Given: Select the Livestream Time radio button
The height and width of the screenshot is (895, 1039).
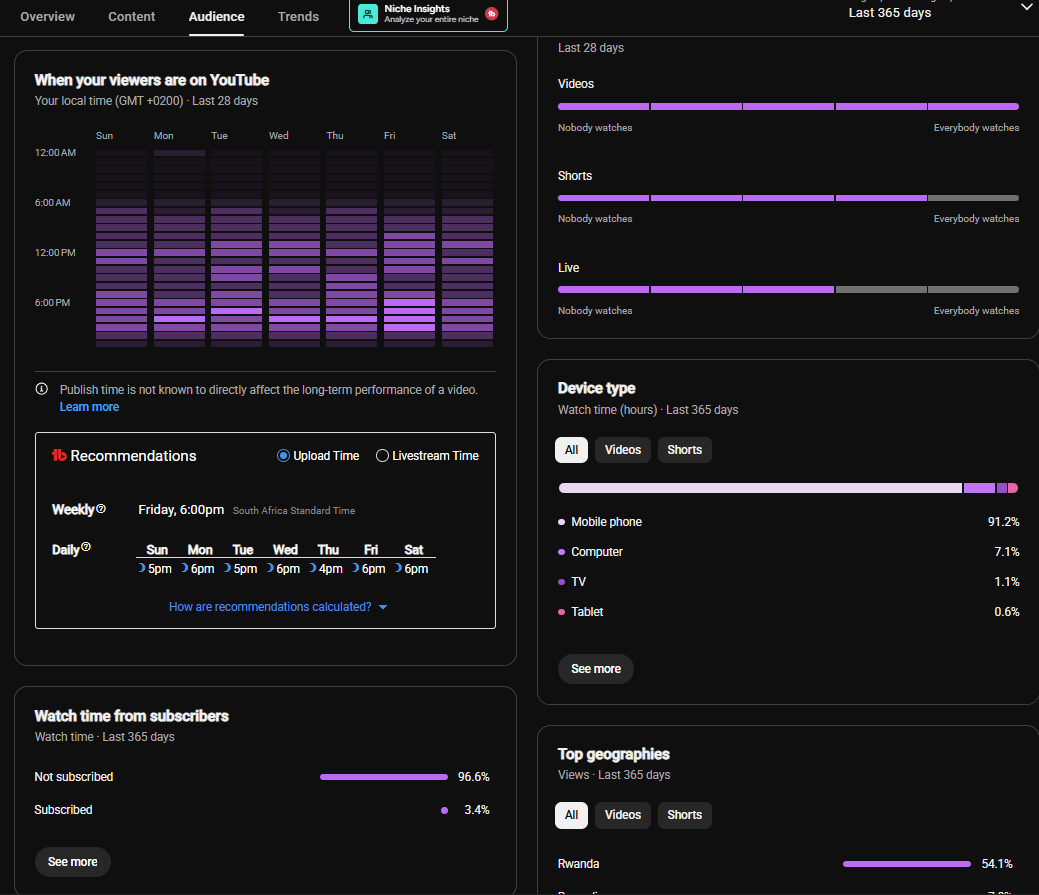Looking at the screenshot, I should 382,456.
